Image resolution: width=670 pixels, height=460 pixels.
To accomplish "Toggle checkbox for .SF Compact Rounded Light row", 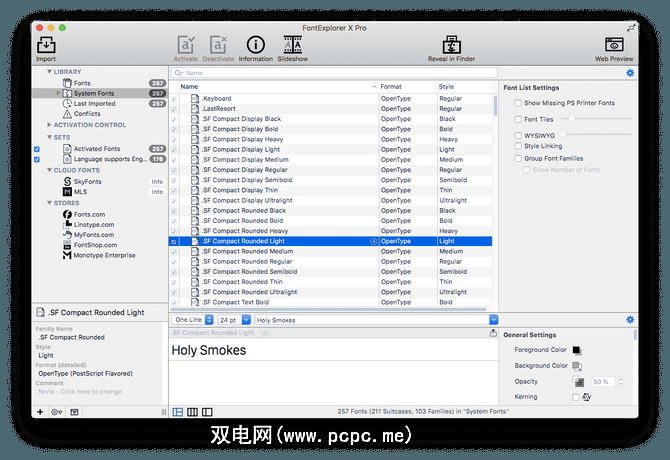I will click(174, 241).
